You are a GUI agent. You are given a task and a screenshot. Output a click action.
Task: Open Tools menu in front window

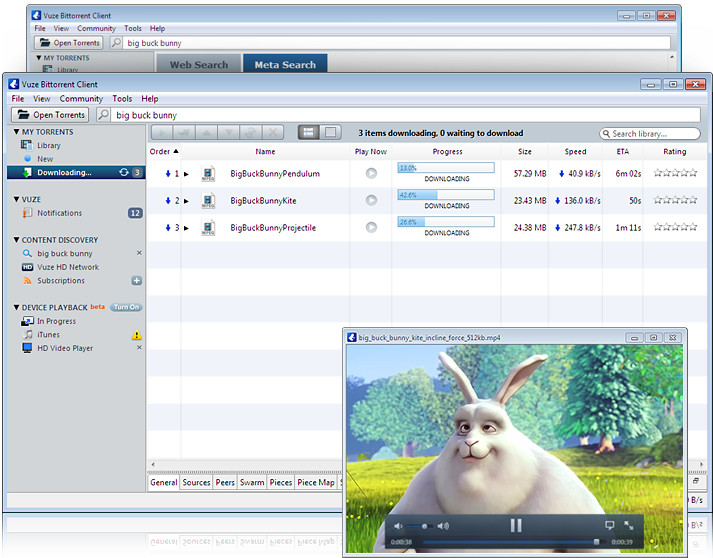(x=122, y=99)
